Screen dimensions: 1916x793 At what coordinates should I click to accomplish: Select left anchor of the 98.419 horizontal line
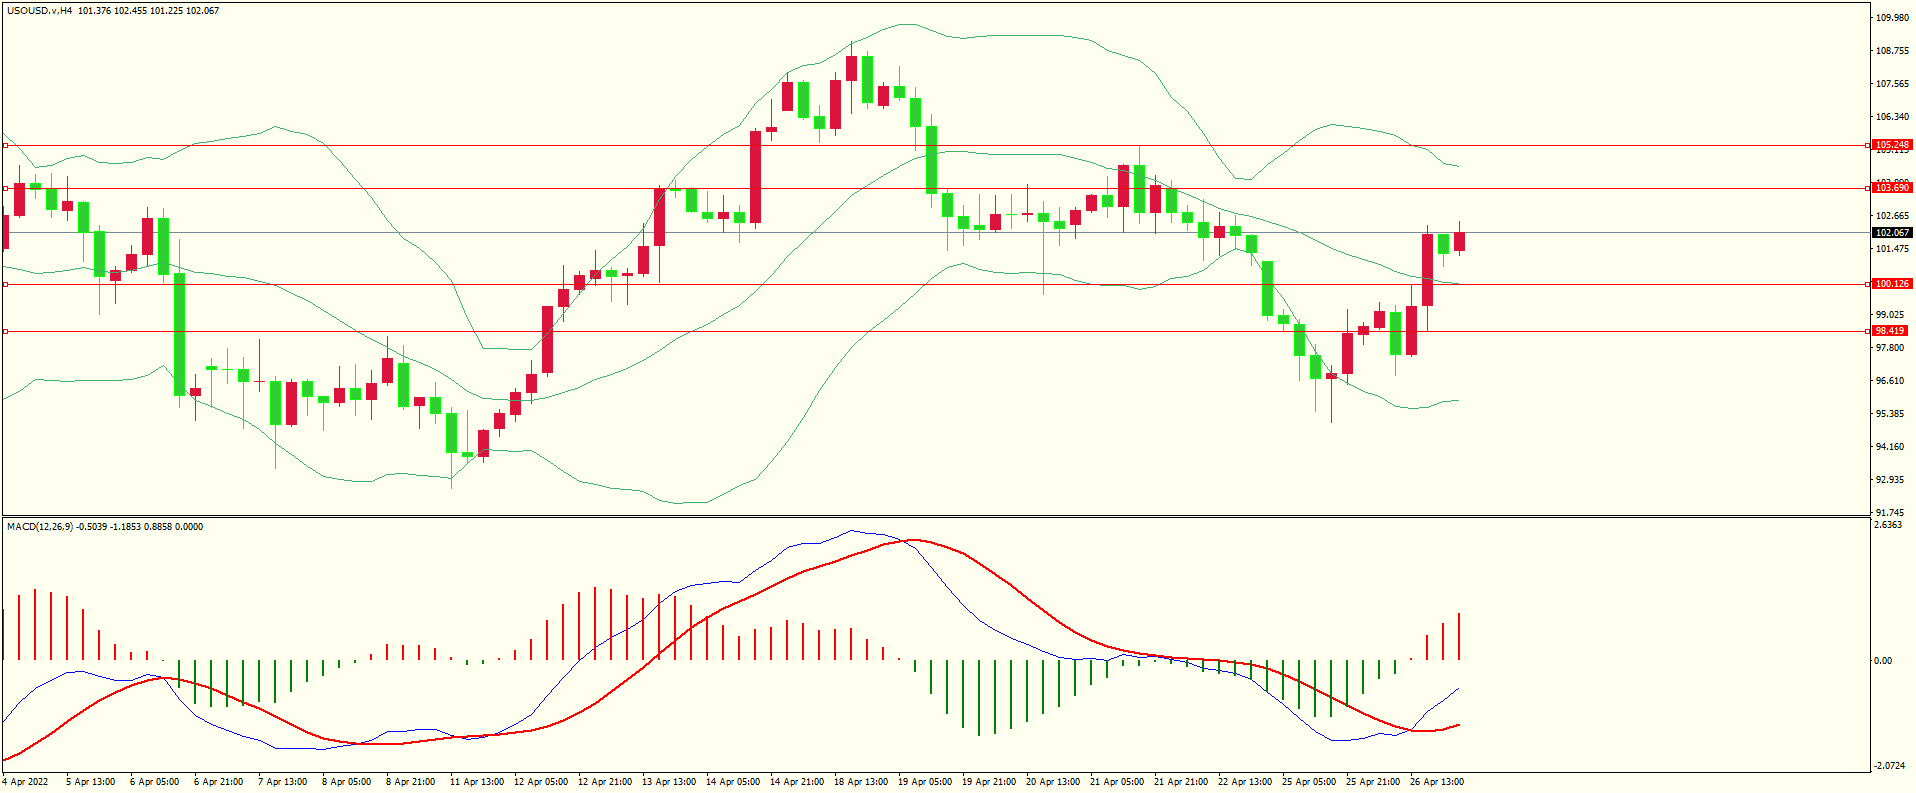(x=5, y=331)
